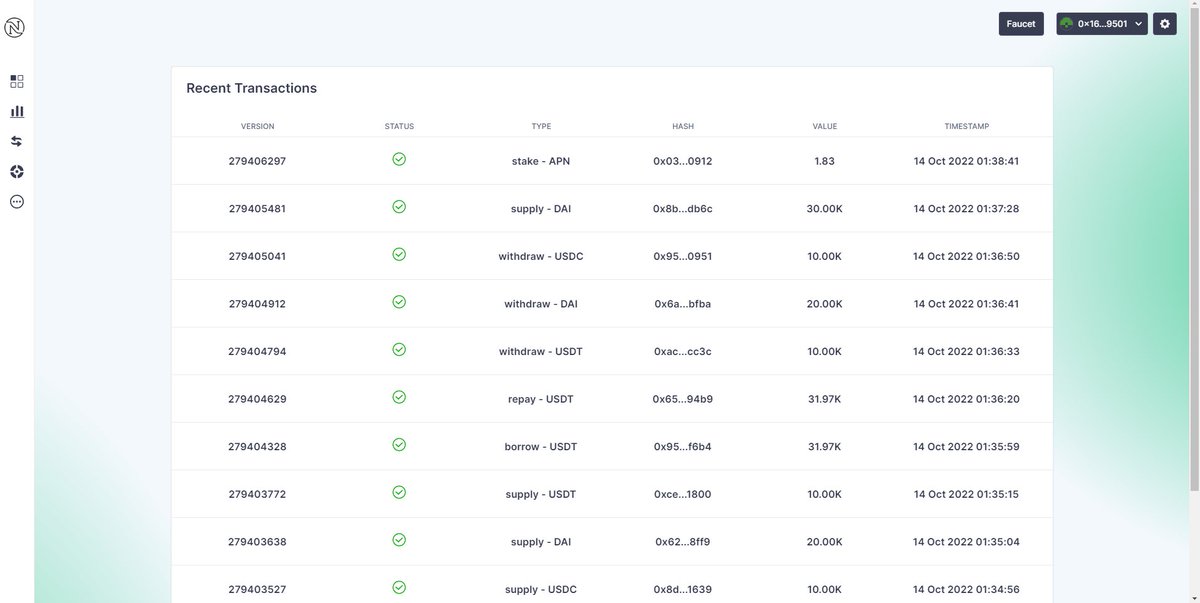1200x603 pixels.
Task: Click the wallet avatar icon
Action: tap(1067, 24)
